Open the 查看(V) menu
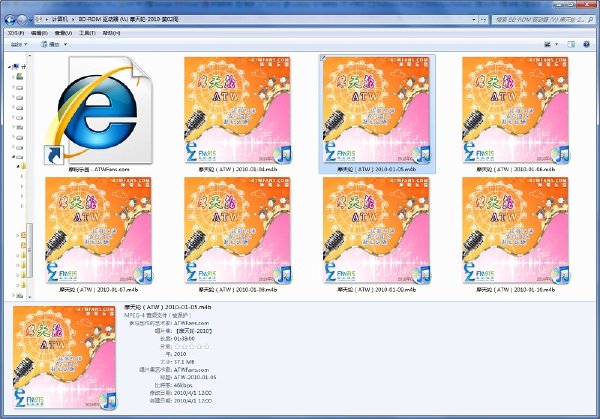The height and width of the screenshot is (419, 600). click(x=63, y=33)
